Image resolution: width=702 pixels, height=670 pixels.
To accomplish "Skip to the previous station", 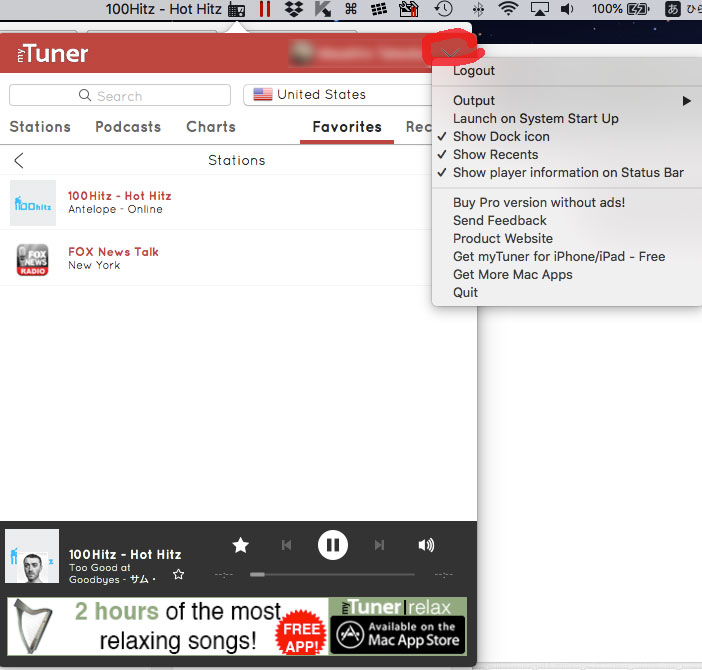I will coord(287,545).
